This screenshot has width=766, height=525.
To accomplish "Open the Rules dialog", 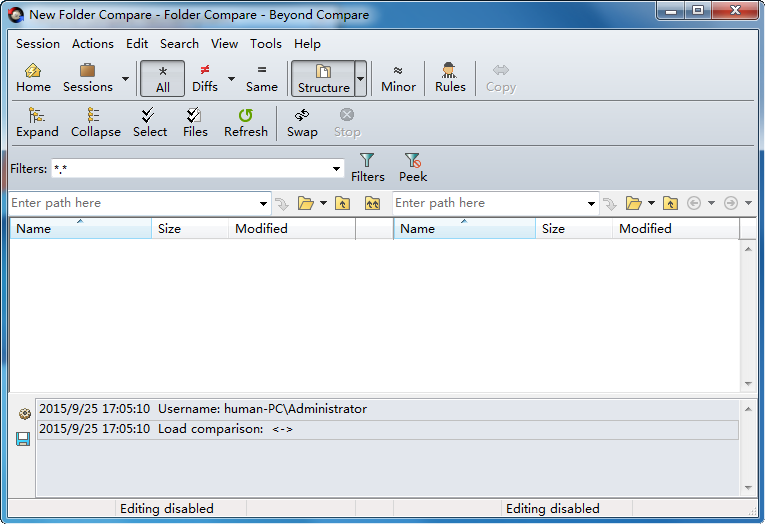I will 450,78.
